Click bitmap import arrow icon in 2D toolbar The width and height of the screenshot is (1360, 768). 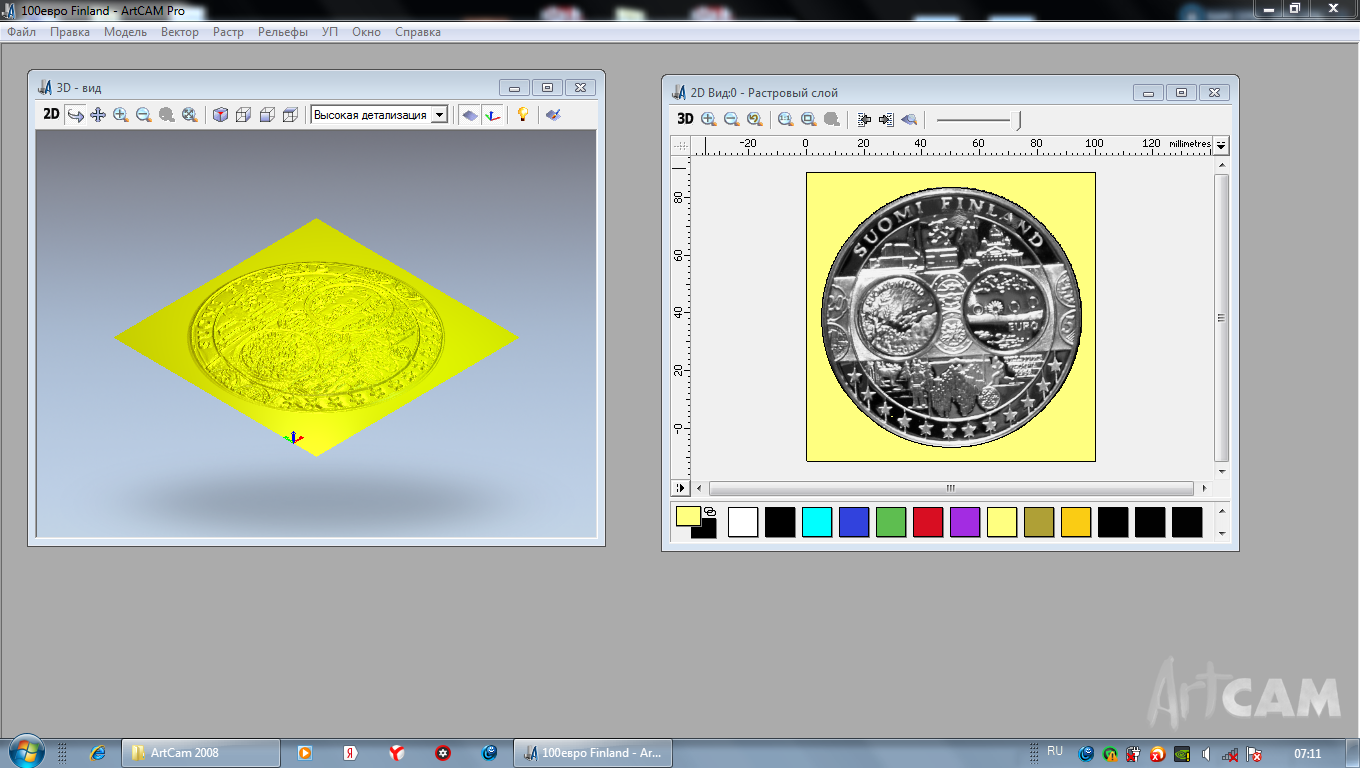pos(865,119)
